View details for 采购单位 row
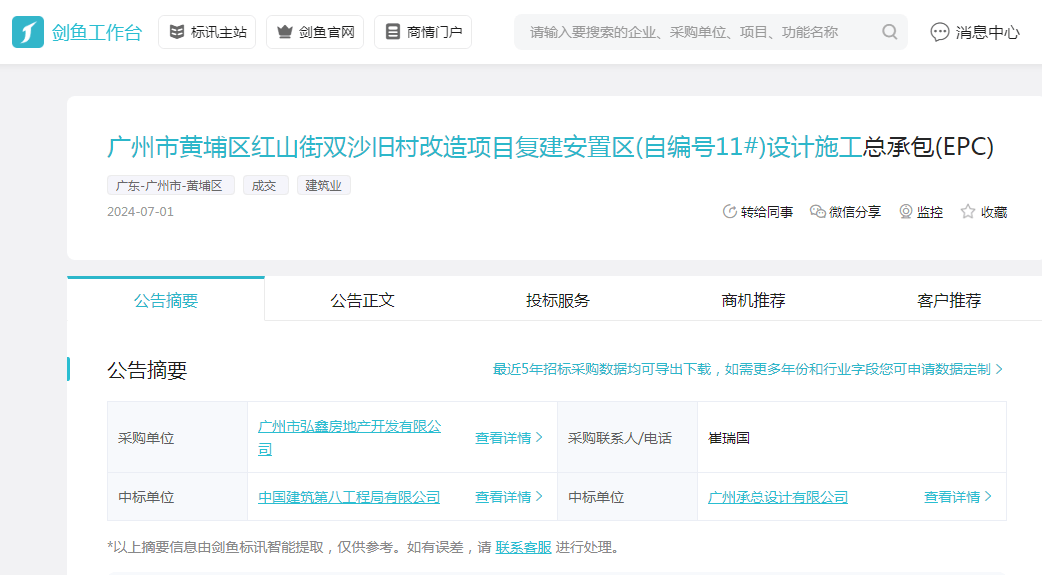Viewport: 1042px width, 575px height. pos(508,437)
